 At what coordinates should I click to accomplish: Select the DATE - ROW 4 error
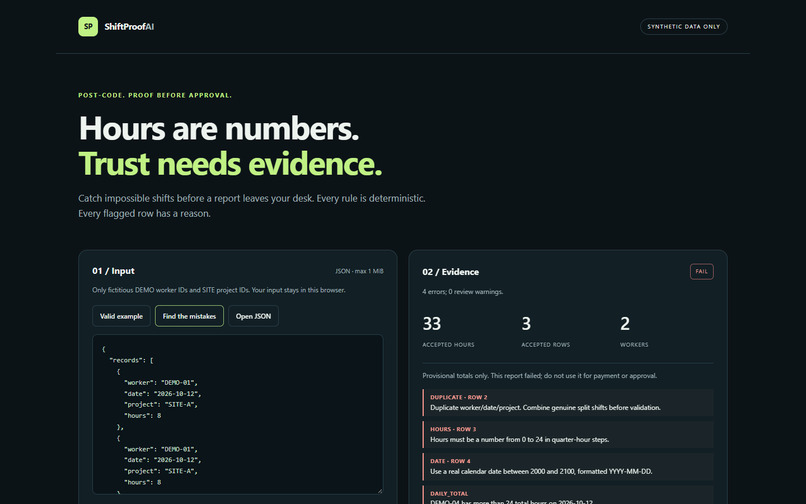point(568,466)
